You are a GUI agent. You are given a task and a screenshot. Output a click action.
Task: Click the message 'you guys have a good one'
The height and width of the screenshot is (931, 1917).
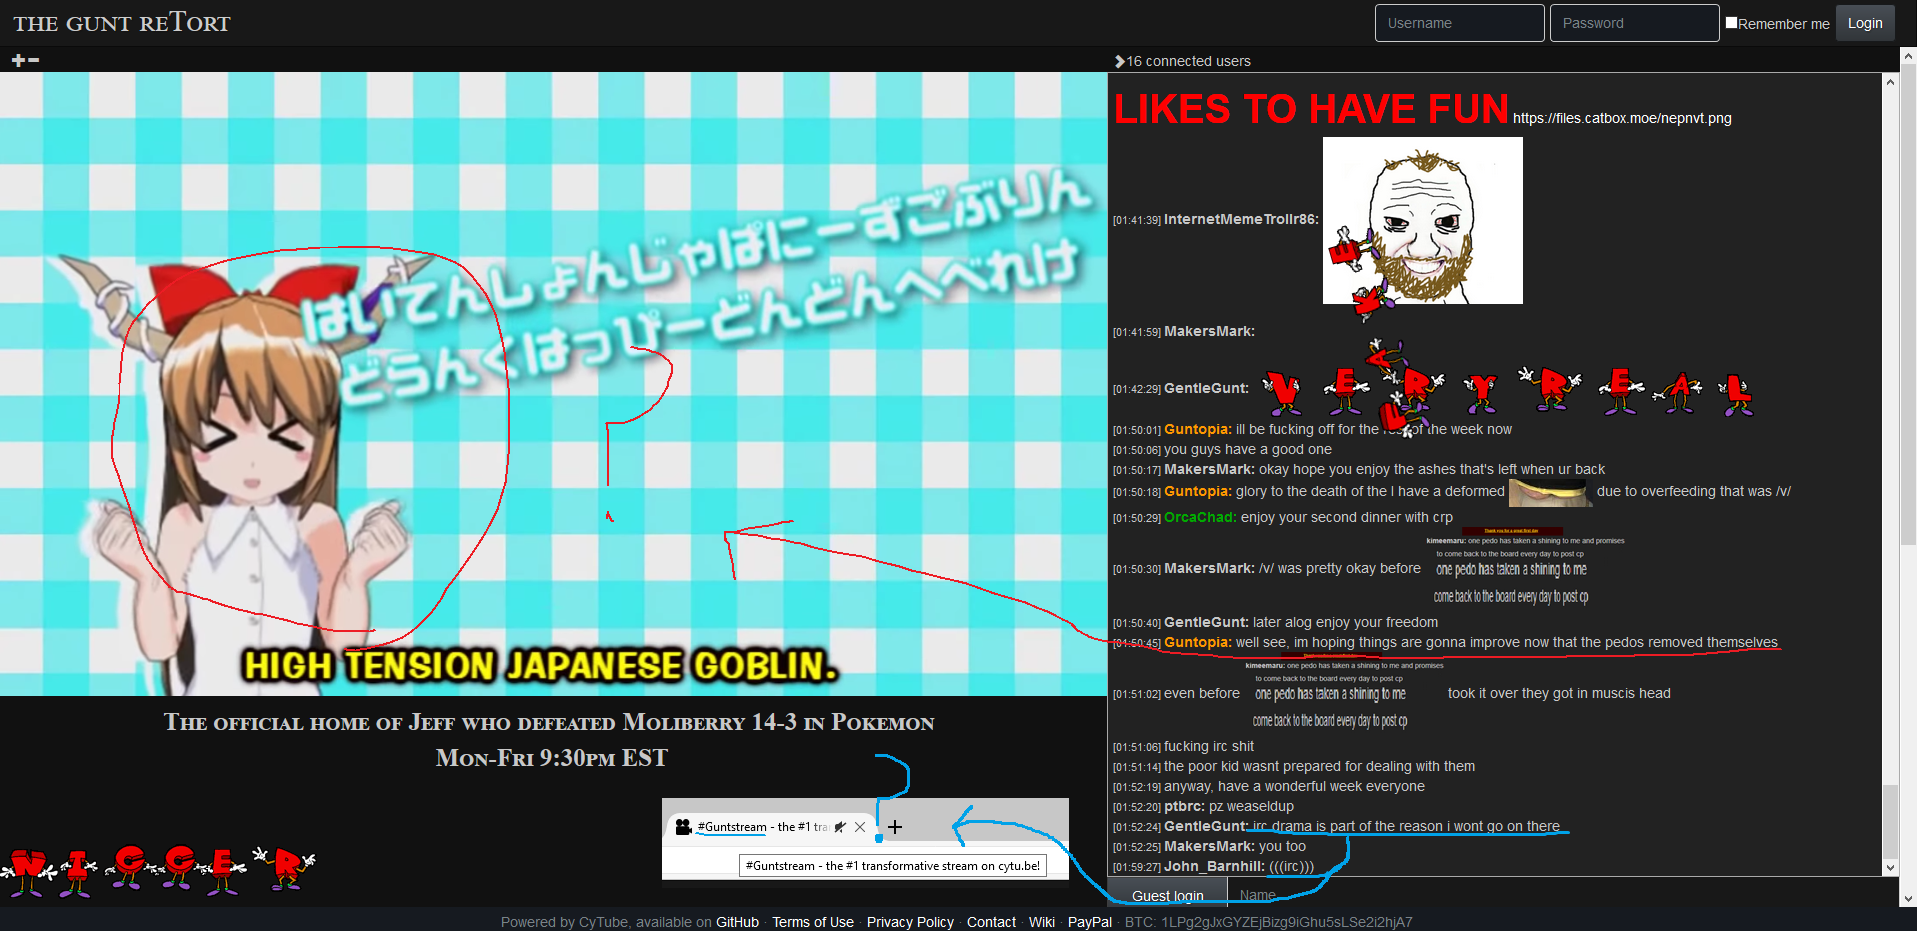pyautogui.click(x=1248, y=449)
